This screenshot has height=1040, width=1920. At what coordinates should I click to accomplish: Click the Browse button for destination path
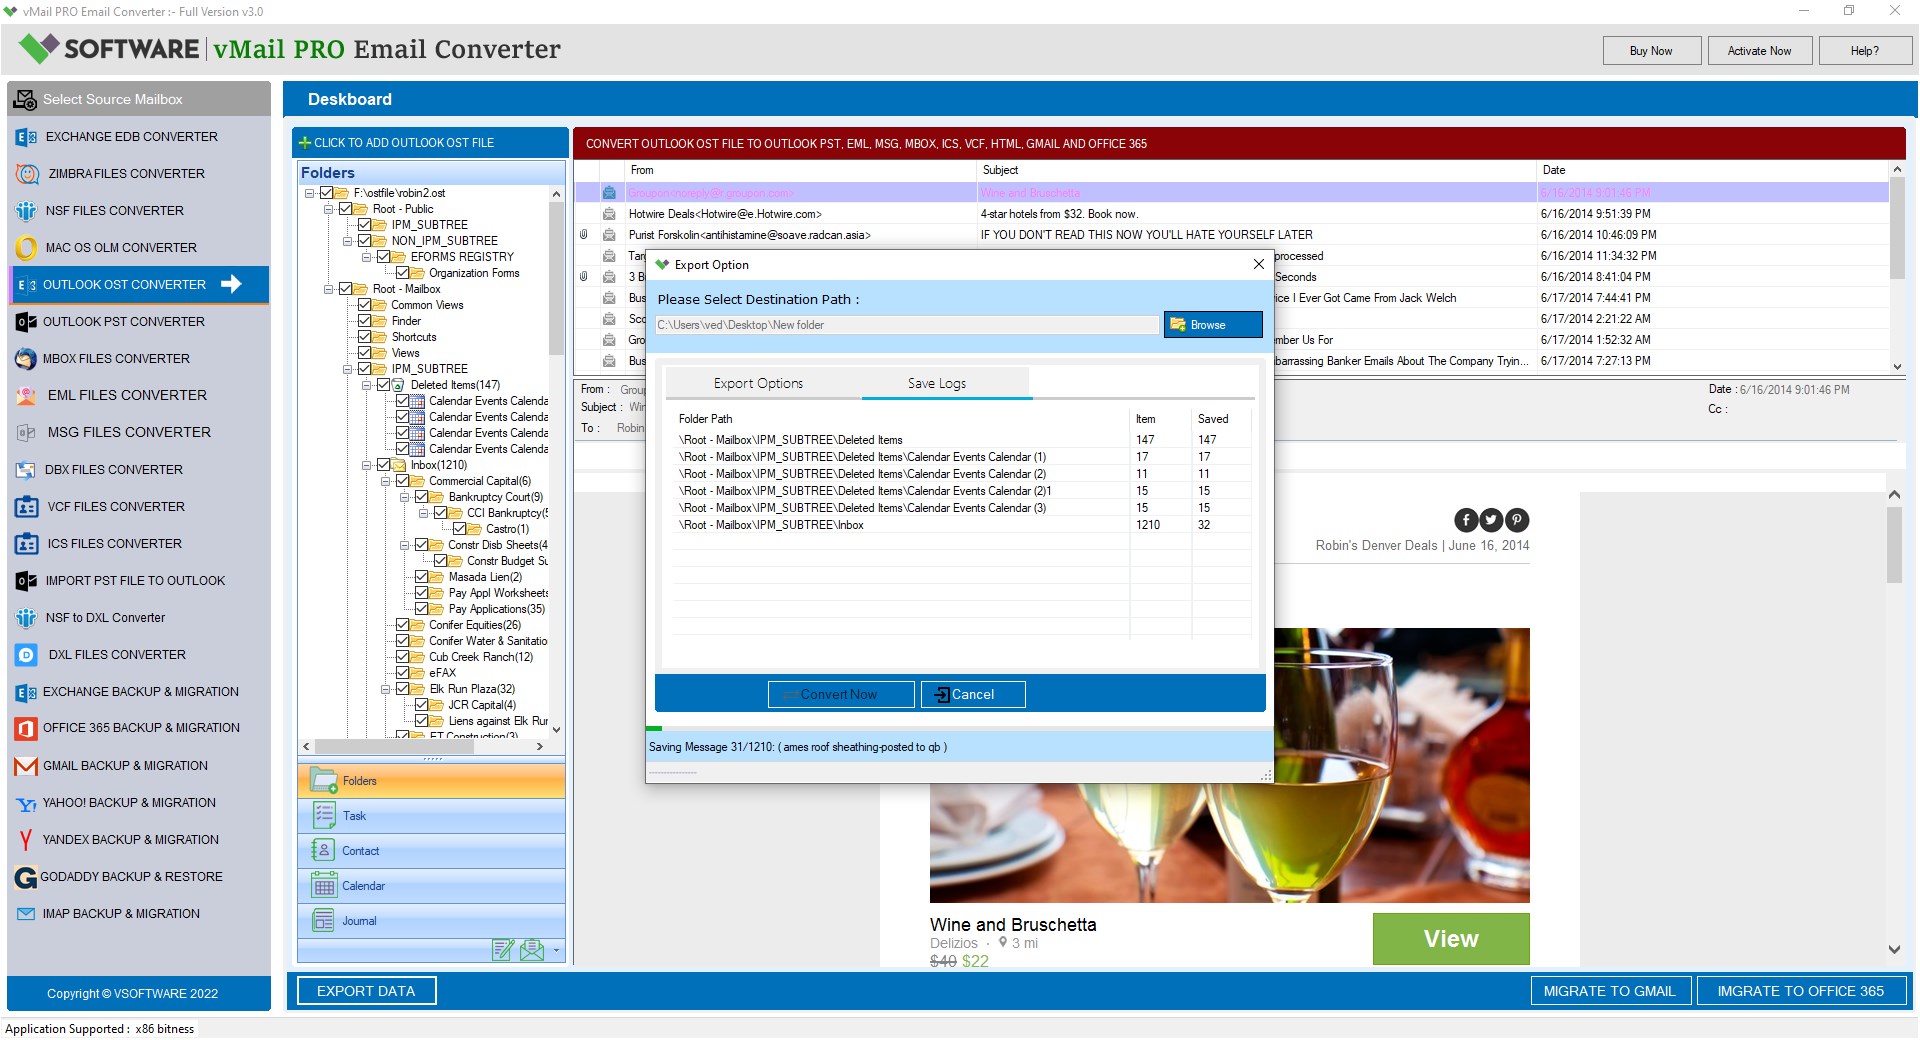tap(1213, 325)
